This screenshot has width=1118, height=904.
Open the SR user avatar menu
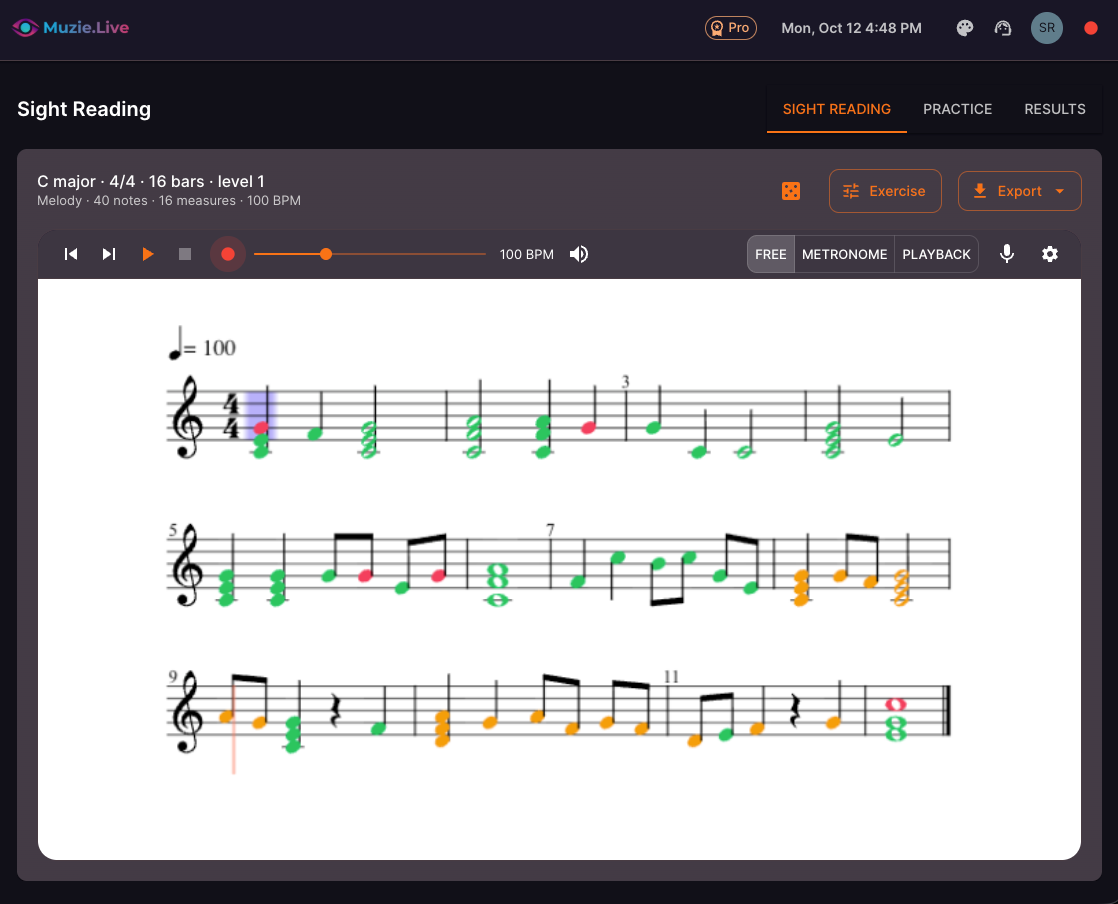pyautogui.click(x=1047, y=28)
